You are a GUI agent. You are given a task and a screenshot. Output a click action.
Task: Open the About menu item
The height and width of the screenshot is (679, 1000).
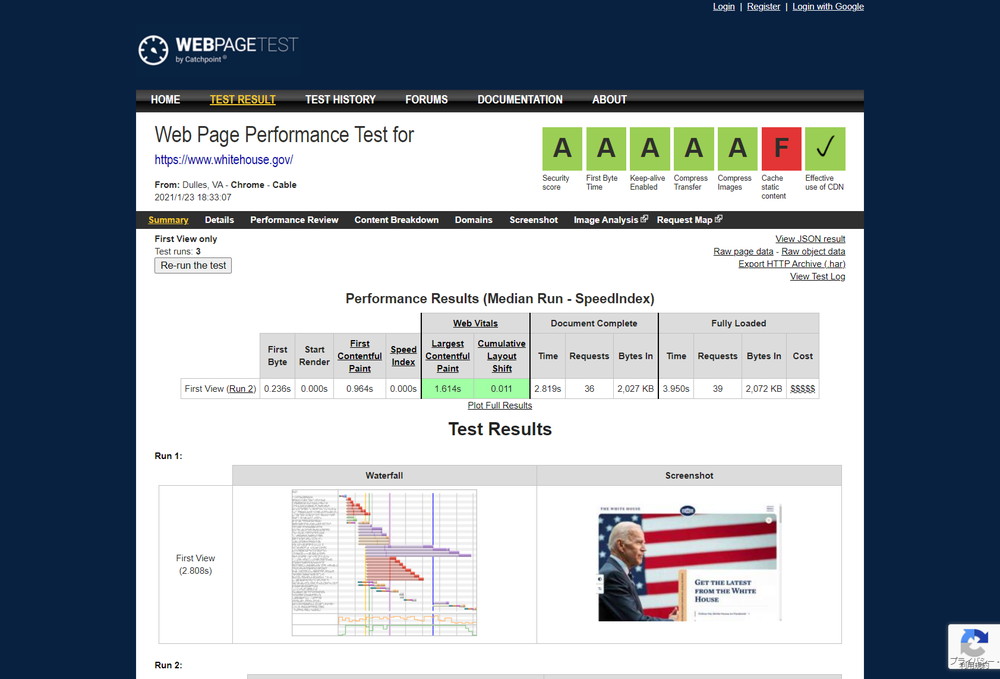[x=609, y=99]
